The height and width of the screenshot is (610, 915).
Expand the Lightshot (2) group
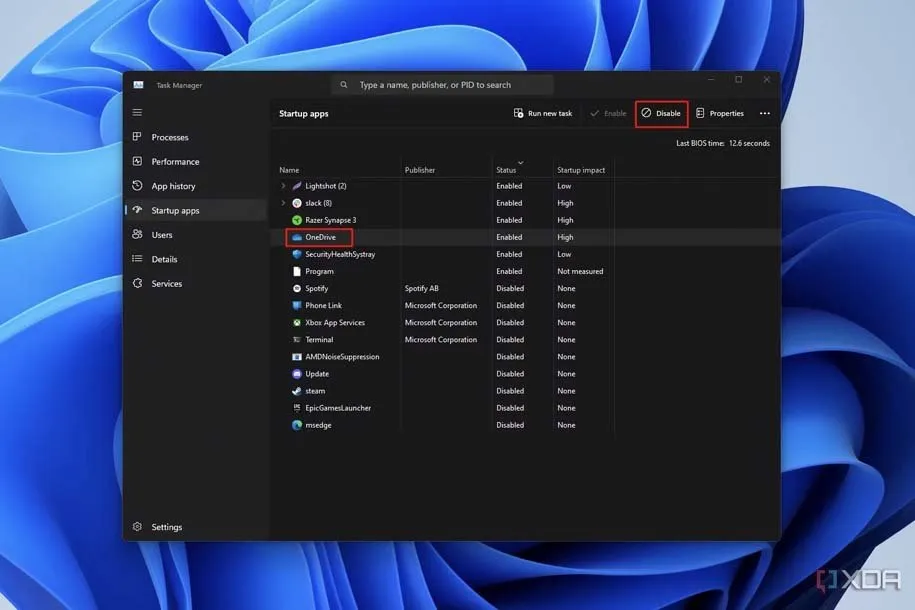point(283,186)
